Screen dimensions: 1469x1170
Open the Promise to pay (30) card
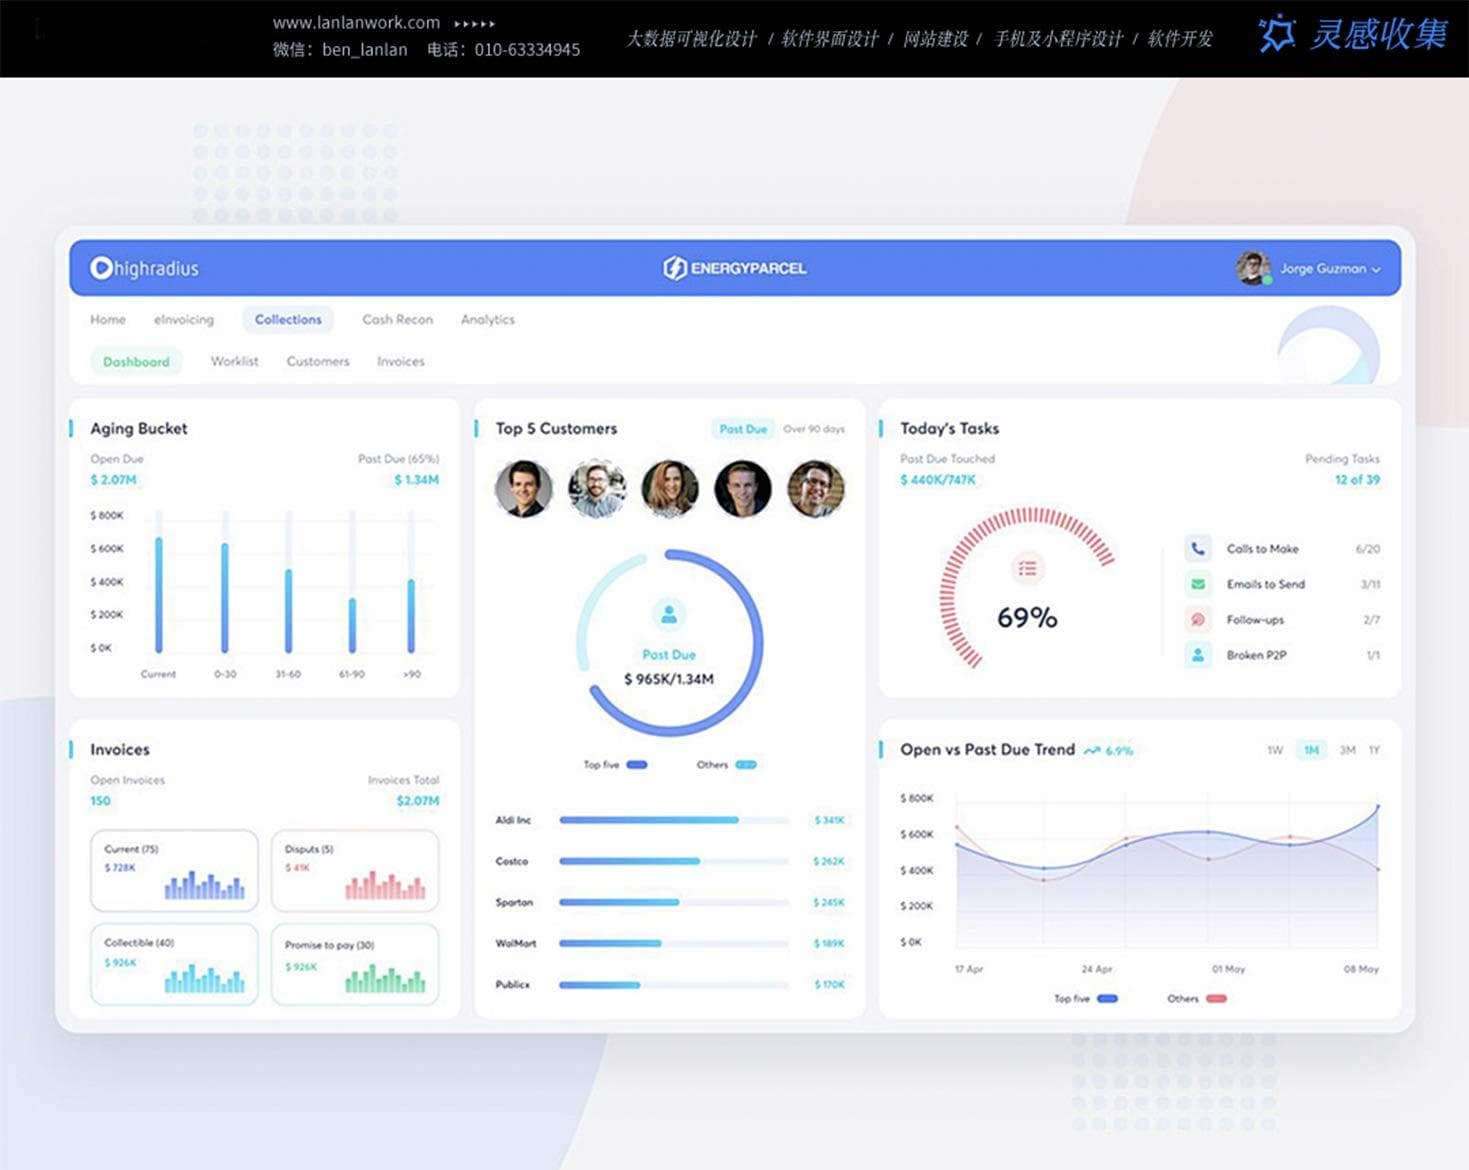point(355,964)
